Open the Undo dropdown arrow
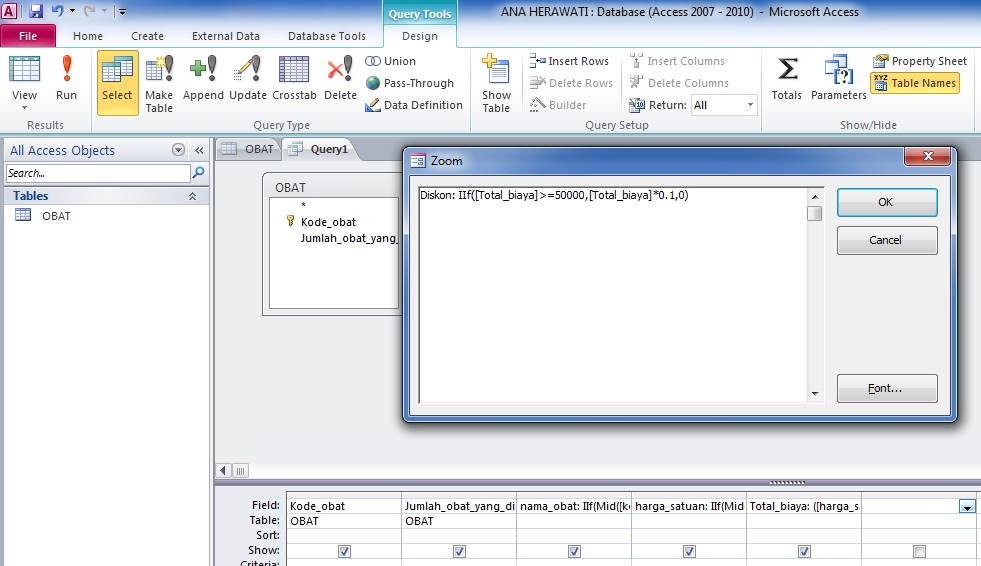 (73, 11)
